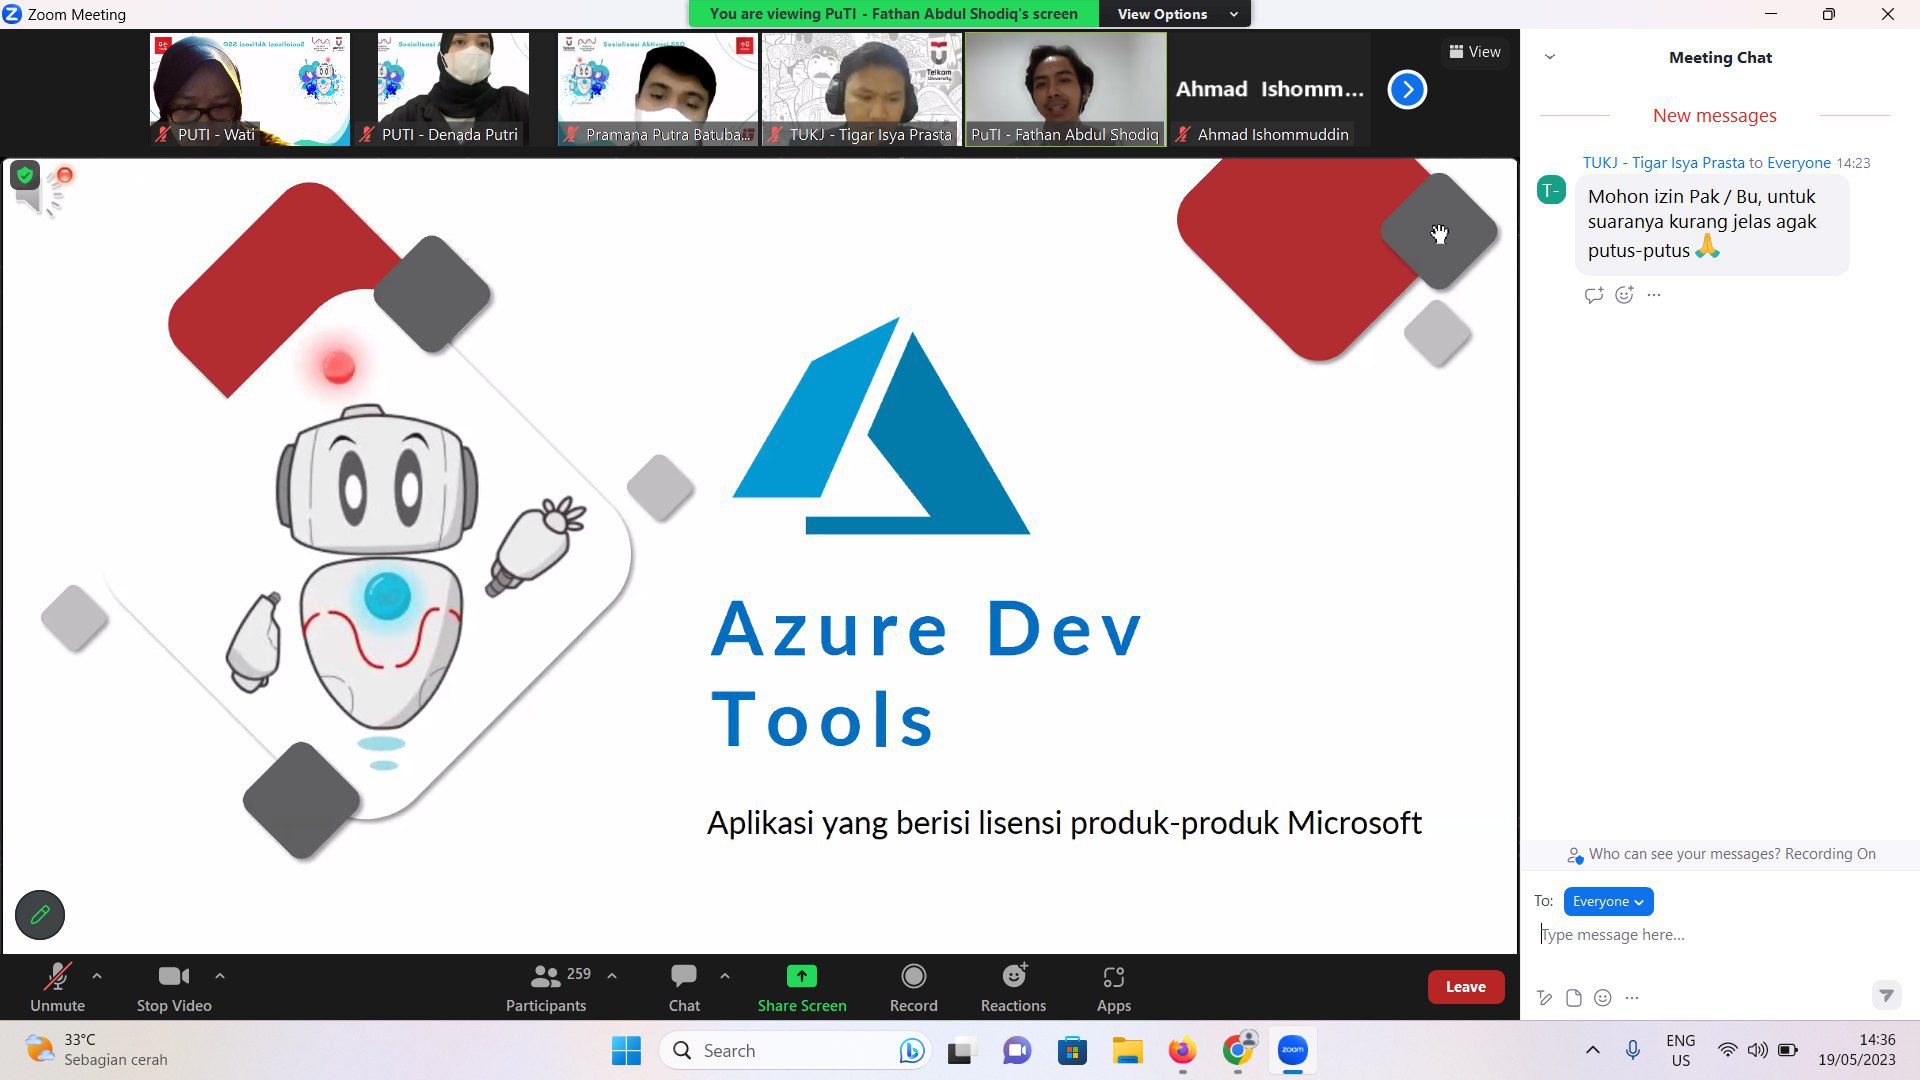The image size is (1920, 1080).
Task: Attach a file in chat
Action: (1574, 997)
